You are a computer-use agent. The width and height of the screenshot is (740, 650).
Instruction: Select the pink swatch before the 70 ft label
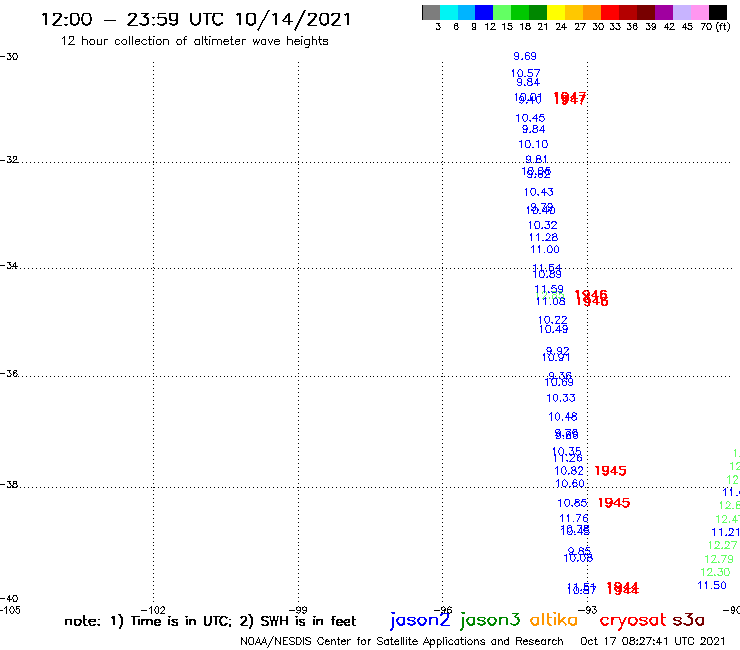[699, 12]
